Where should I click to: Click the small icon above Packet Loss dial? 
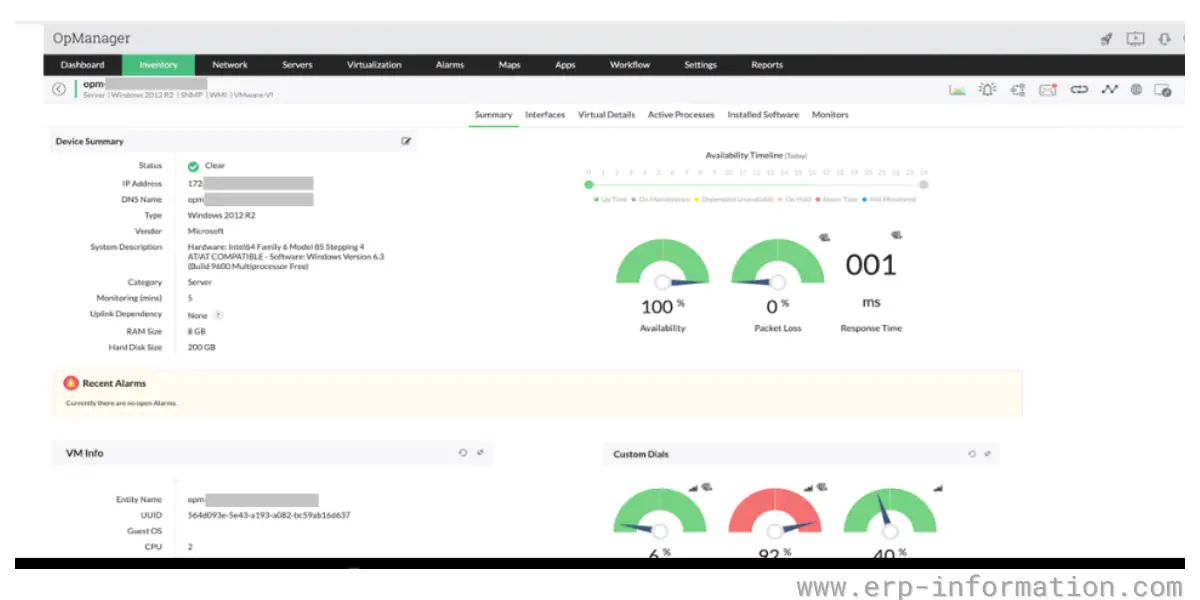click(823, 237)
